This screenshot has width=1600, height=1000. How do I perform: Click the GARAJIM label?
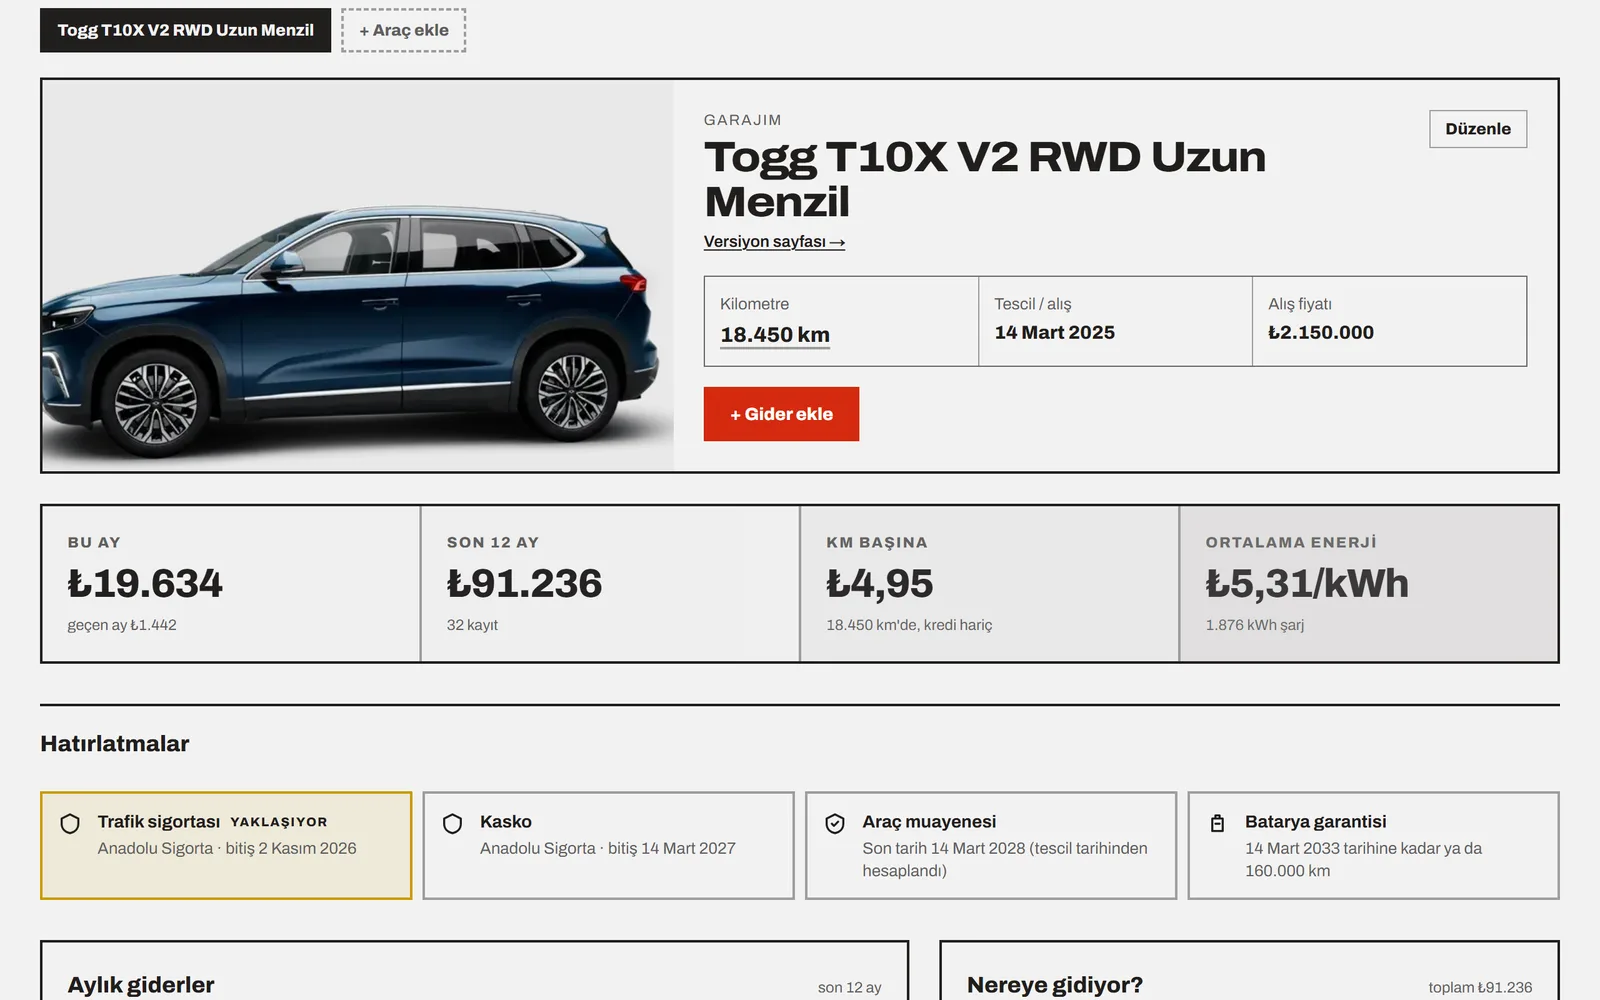click(x=743, y=120)
